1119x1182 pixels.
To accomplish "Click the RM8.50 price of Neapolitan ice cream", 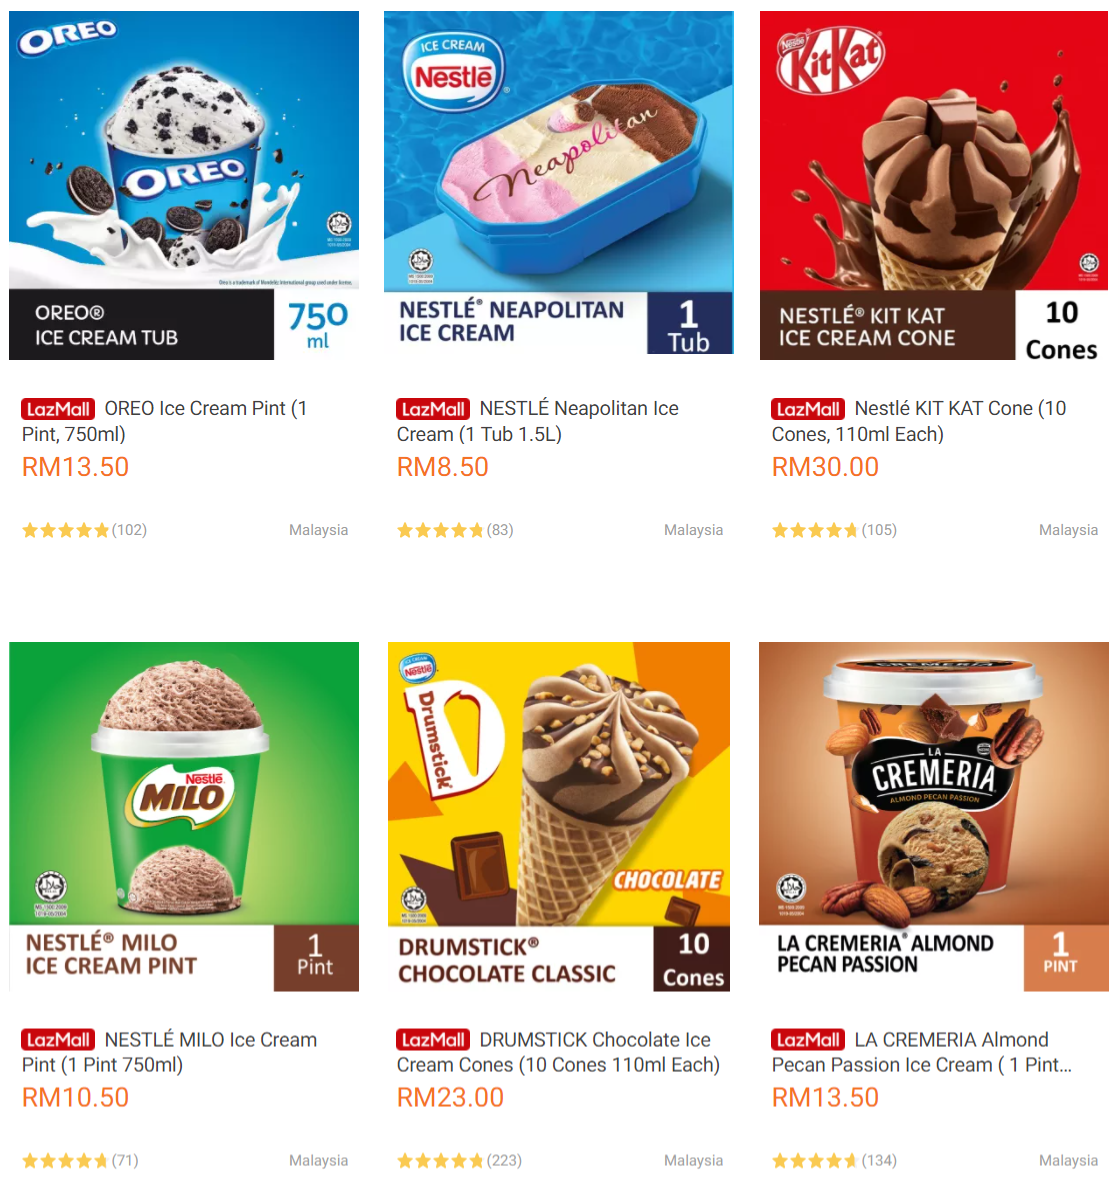I will 443,467.
